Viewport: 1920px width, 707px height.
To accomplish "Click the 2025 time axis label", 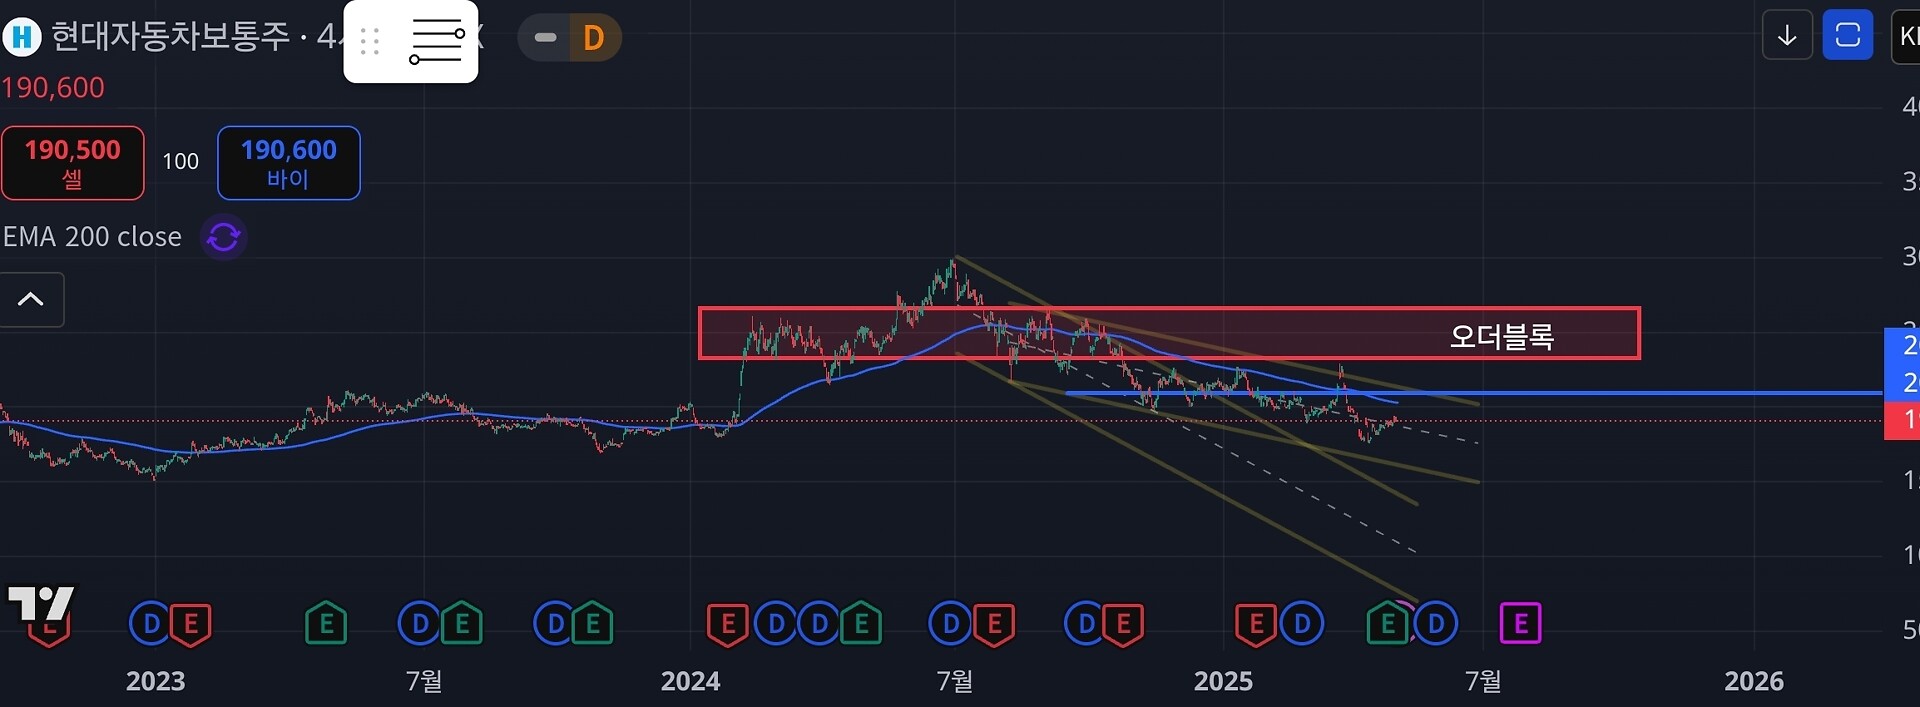I will (1223, 681).
